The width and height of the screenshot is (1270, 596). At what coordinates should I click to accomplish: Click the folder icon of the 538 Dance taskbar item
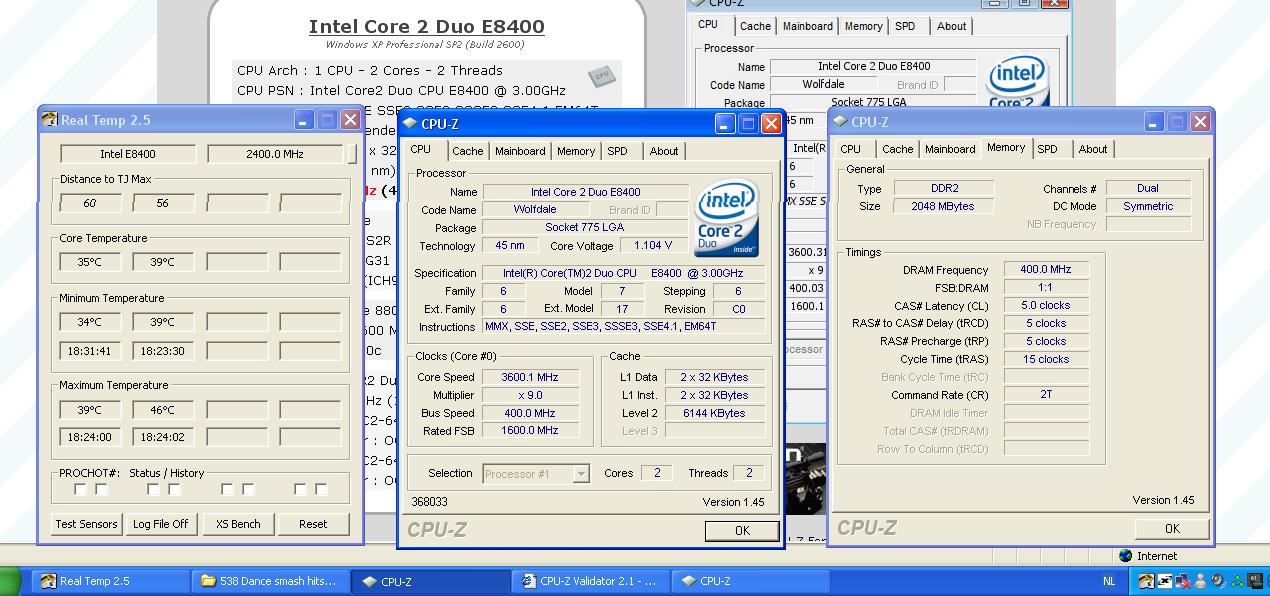pyautogui.click(x=208, y=581)
